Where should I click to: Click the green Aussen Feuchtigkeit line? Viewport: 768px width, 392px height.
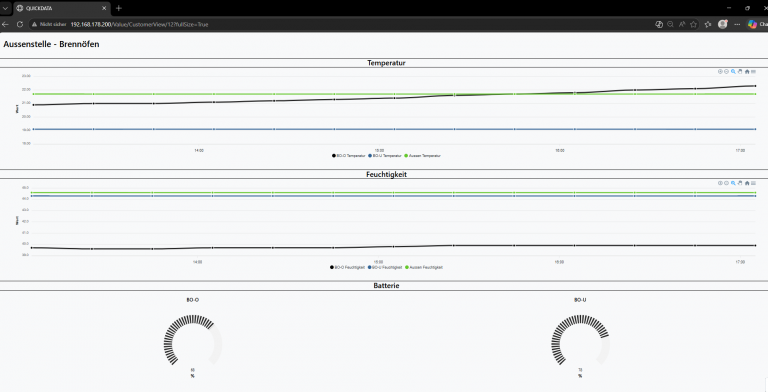click(x=394, y=193)
